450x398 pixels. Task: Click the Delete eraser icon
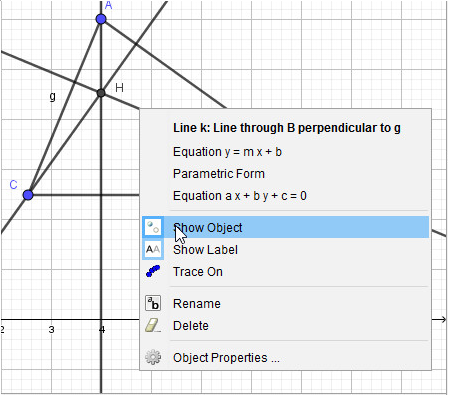[x=153, y=325]
